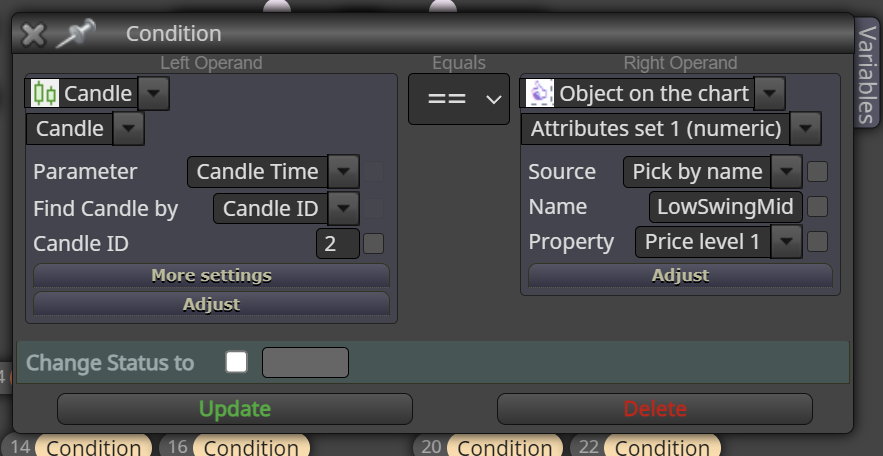Toggle the checkbox beside Source Pick by name
This screenshot has height=456, width=883.
(x=818, y=172)
